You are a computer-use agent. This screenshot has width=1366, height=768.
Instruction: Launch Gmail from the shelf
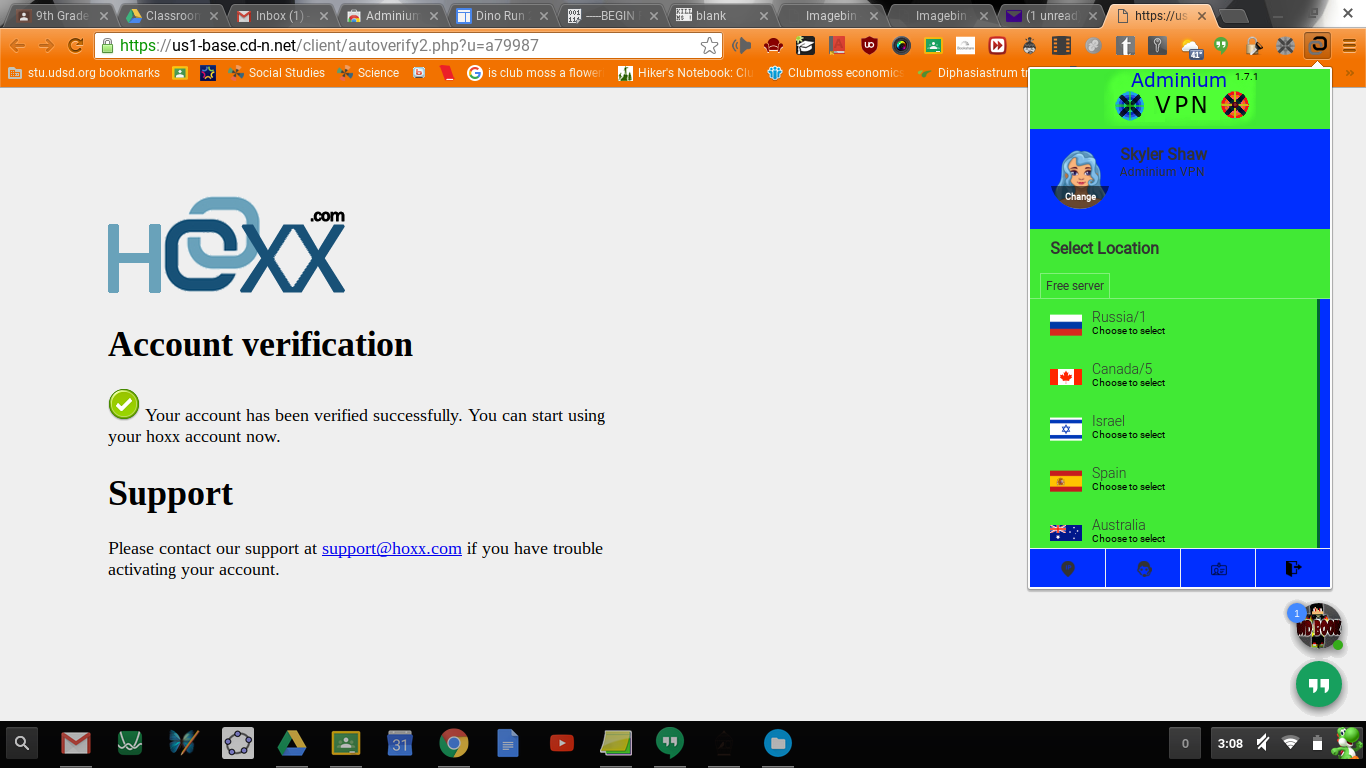pyautogui.click(x=76, y=743)
